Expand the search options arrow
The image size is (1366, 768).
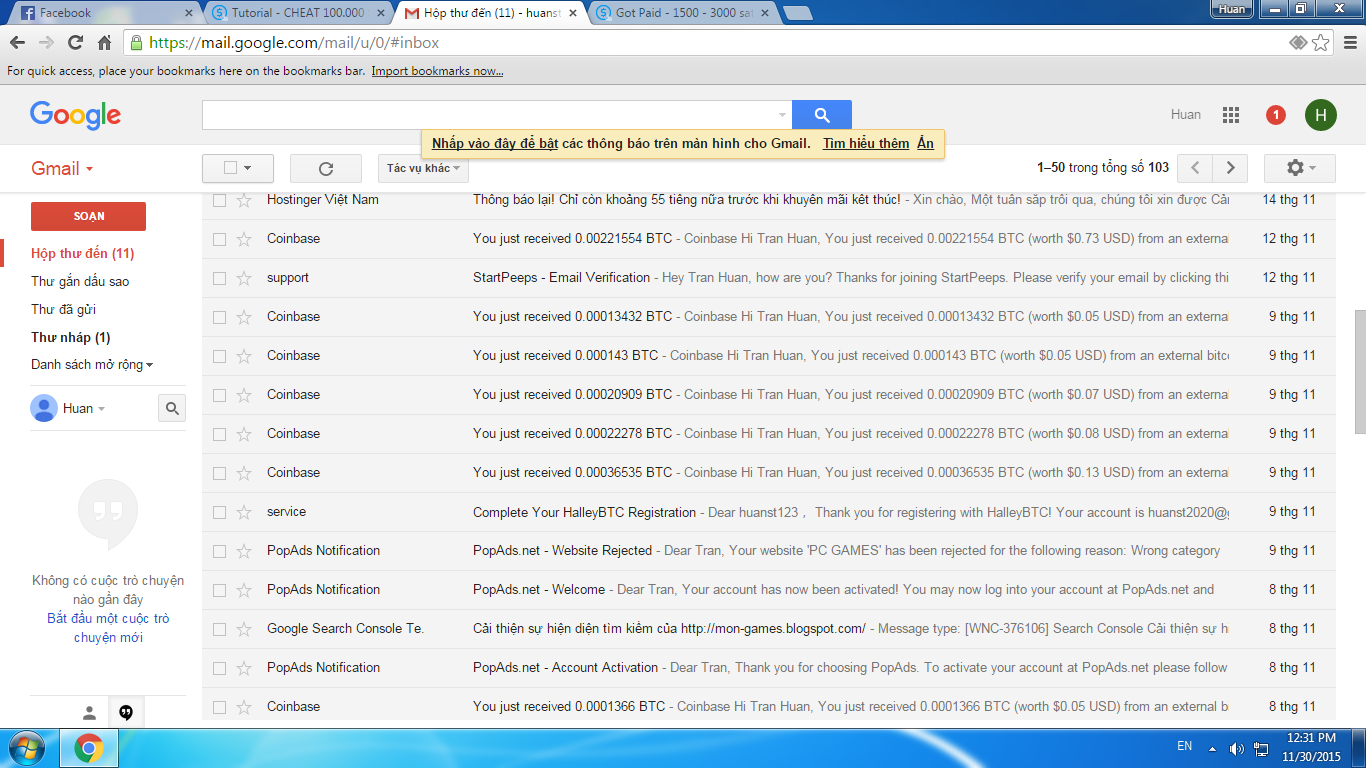click(x=782, y=115)
